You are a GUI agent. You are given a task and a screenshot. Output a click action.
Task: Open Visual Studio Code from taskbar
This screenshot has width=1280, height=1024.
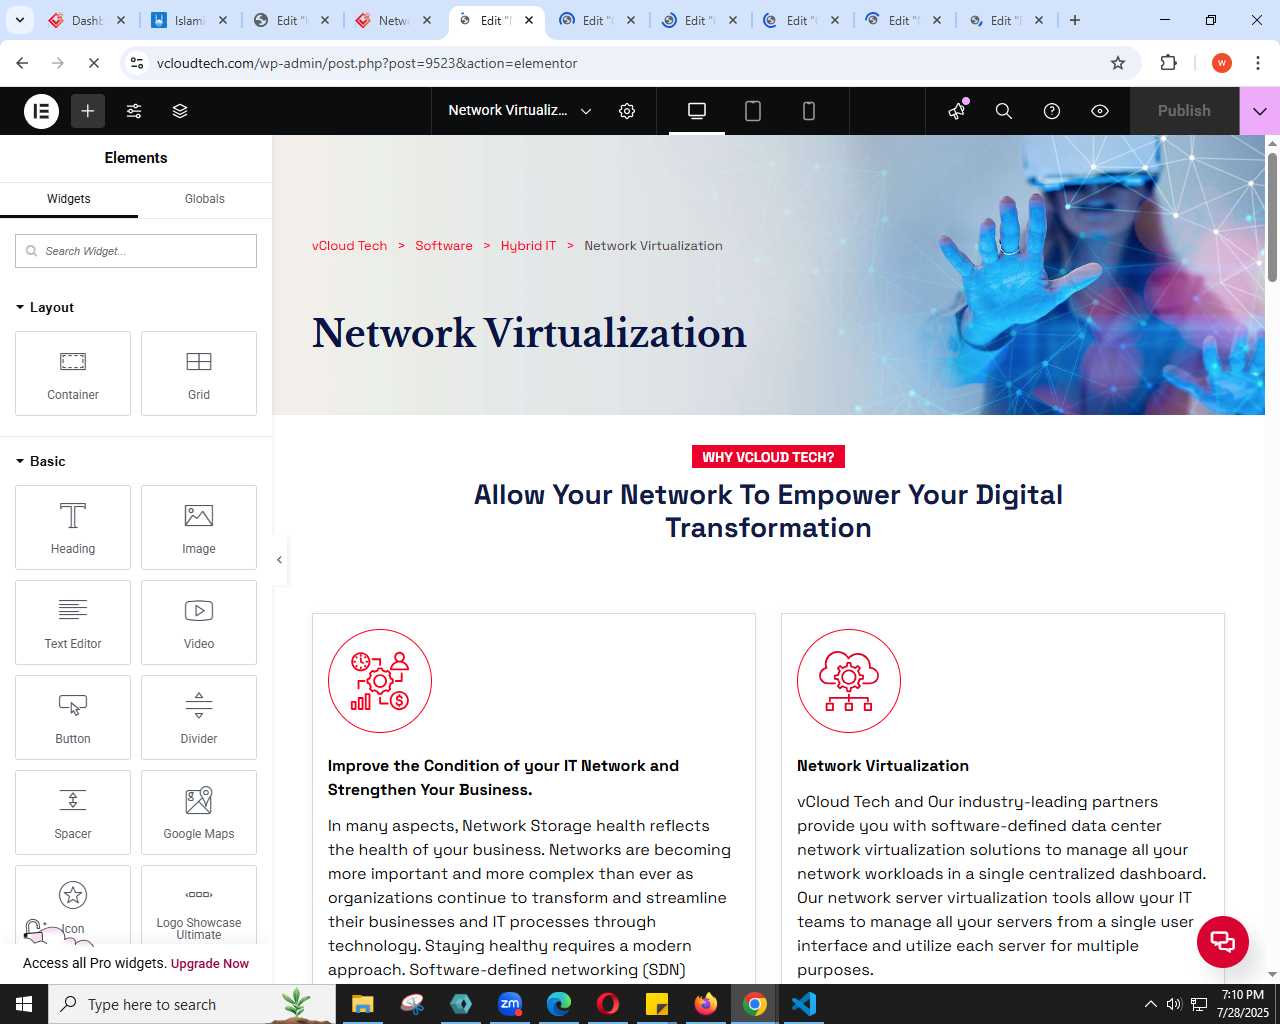click(x=804, y=1004)
